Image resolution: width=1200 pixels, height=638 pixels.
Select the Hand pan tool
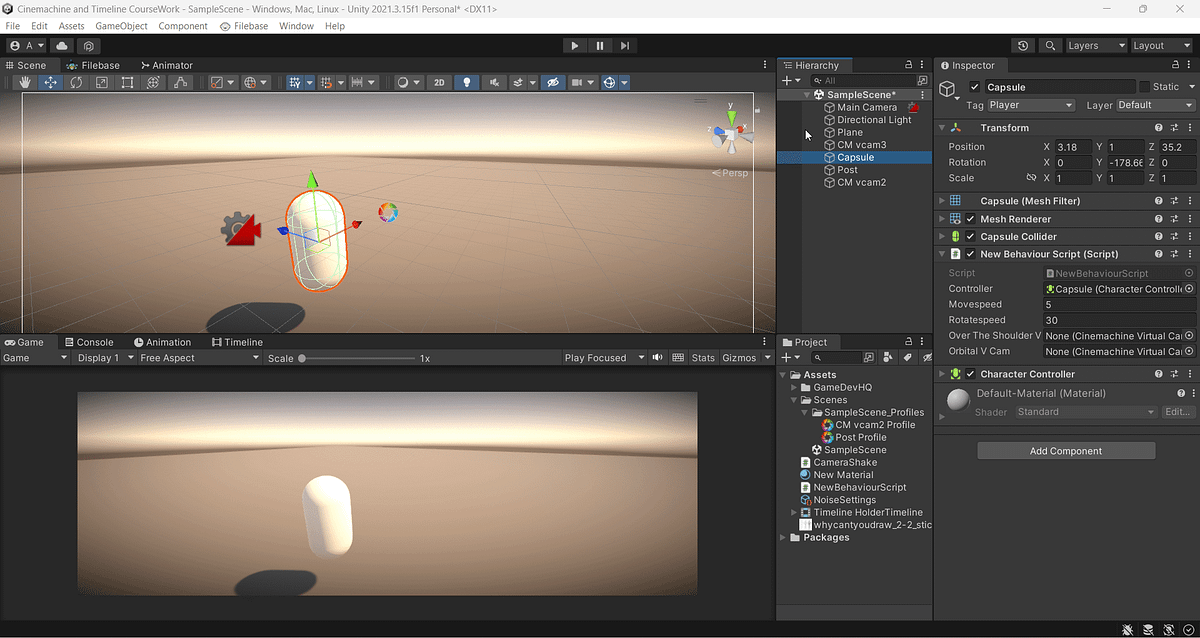24,82
